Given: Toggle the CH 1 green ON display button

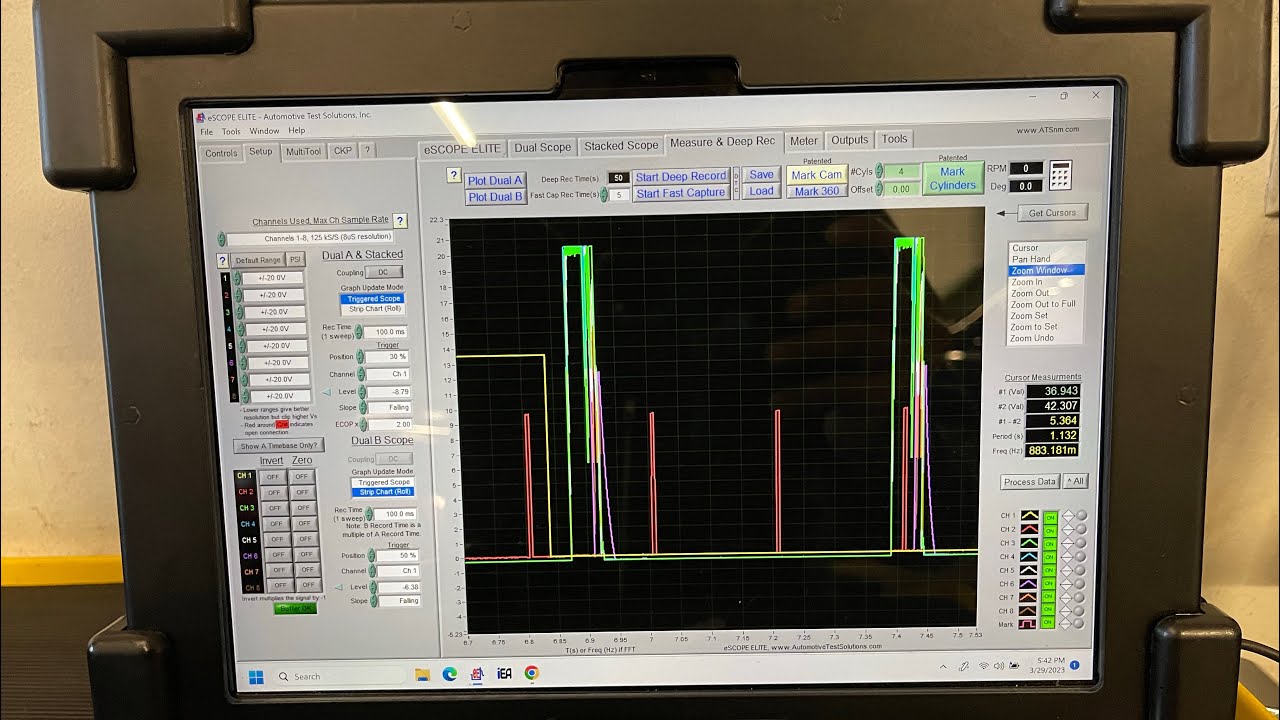Looking at the screenshot, I should [1050, 516].
